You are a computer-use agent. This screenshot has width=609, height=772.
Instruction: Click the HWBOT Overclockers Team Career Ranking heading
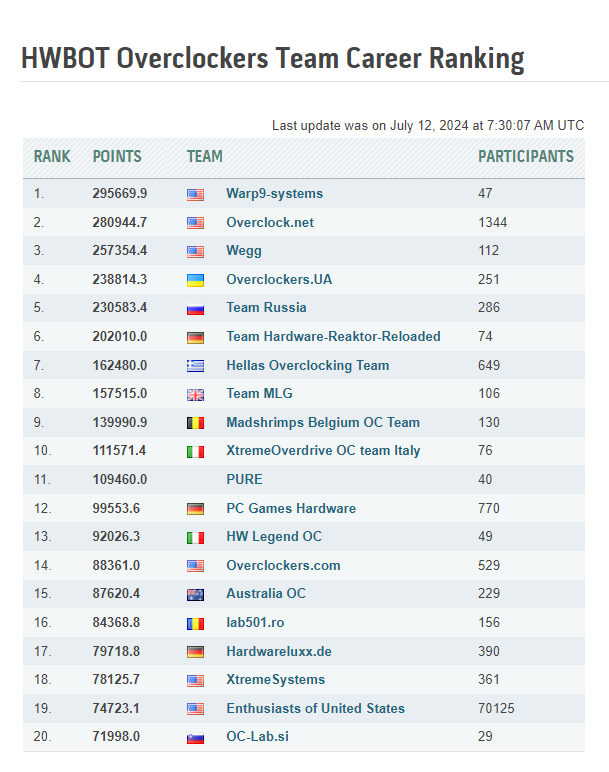click(273, 59)
